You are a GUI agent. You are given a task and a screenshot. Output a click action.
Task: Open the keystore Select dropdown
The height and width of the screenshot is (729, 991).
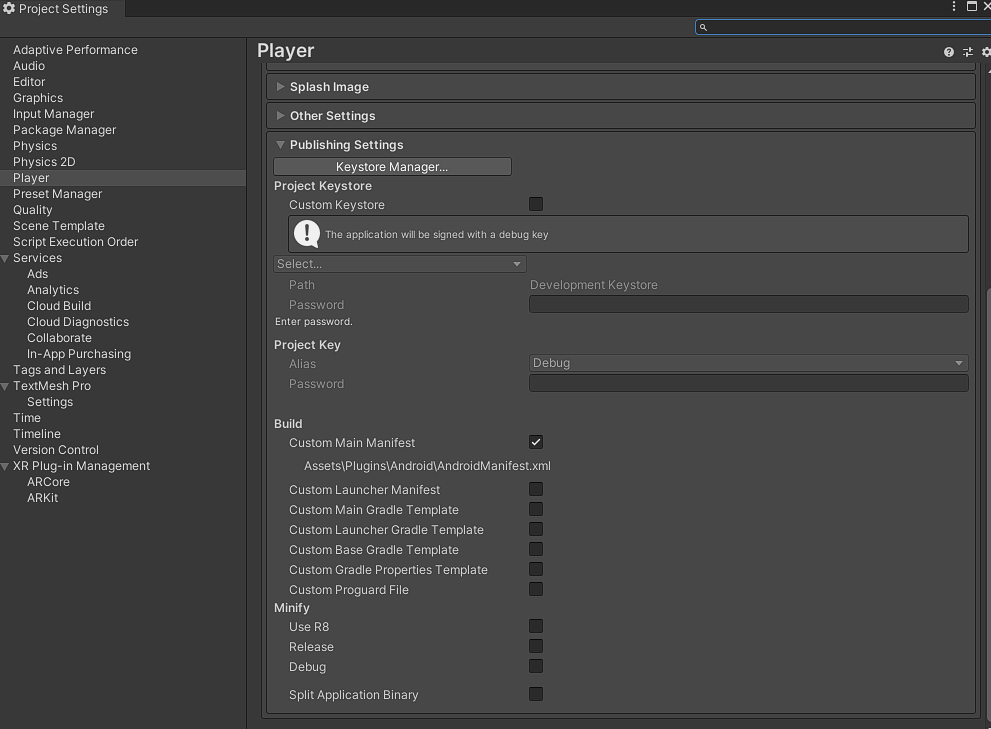[x=399, y=263]
